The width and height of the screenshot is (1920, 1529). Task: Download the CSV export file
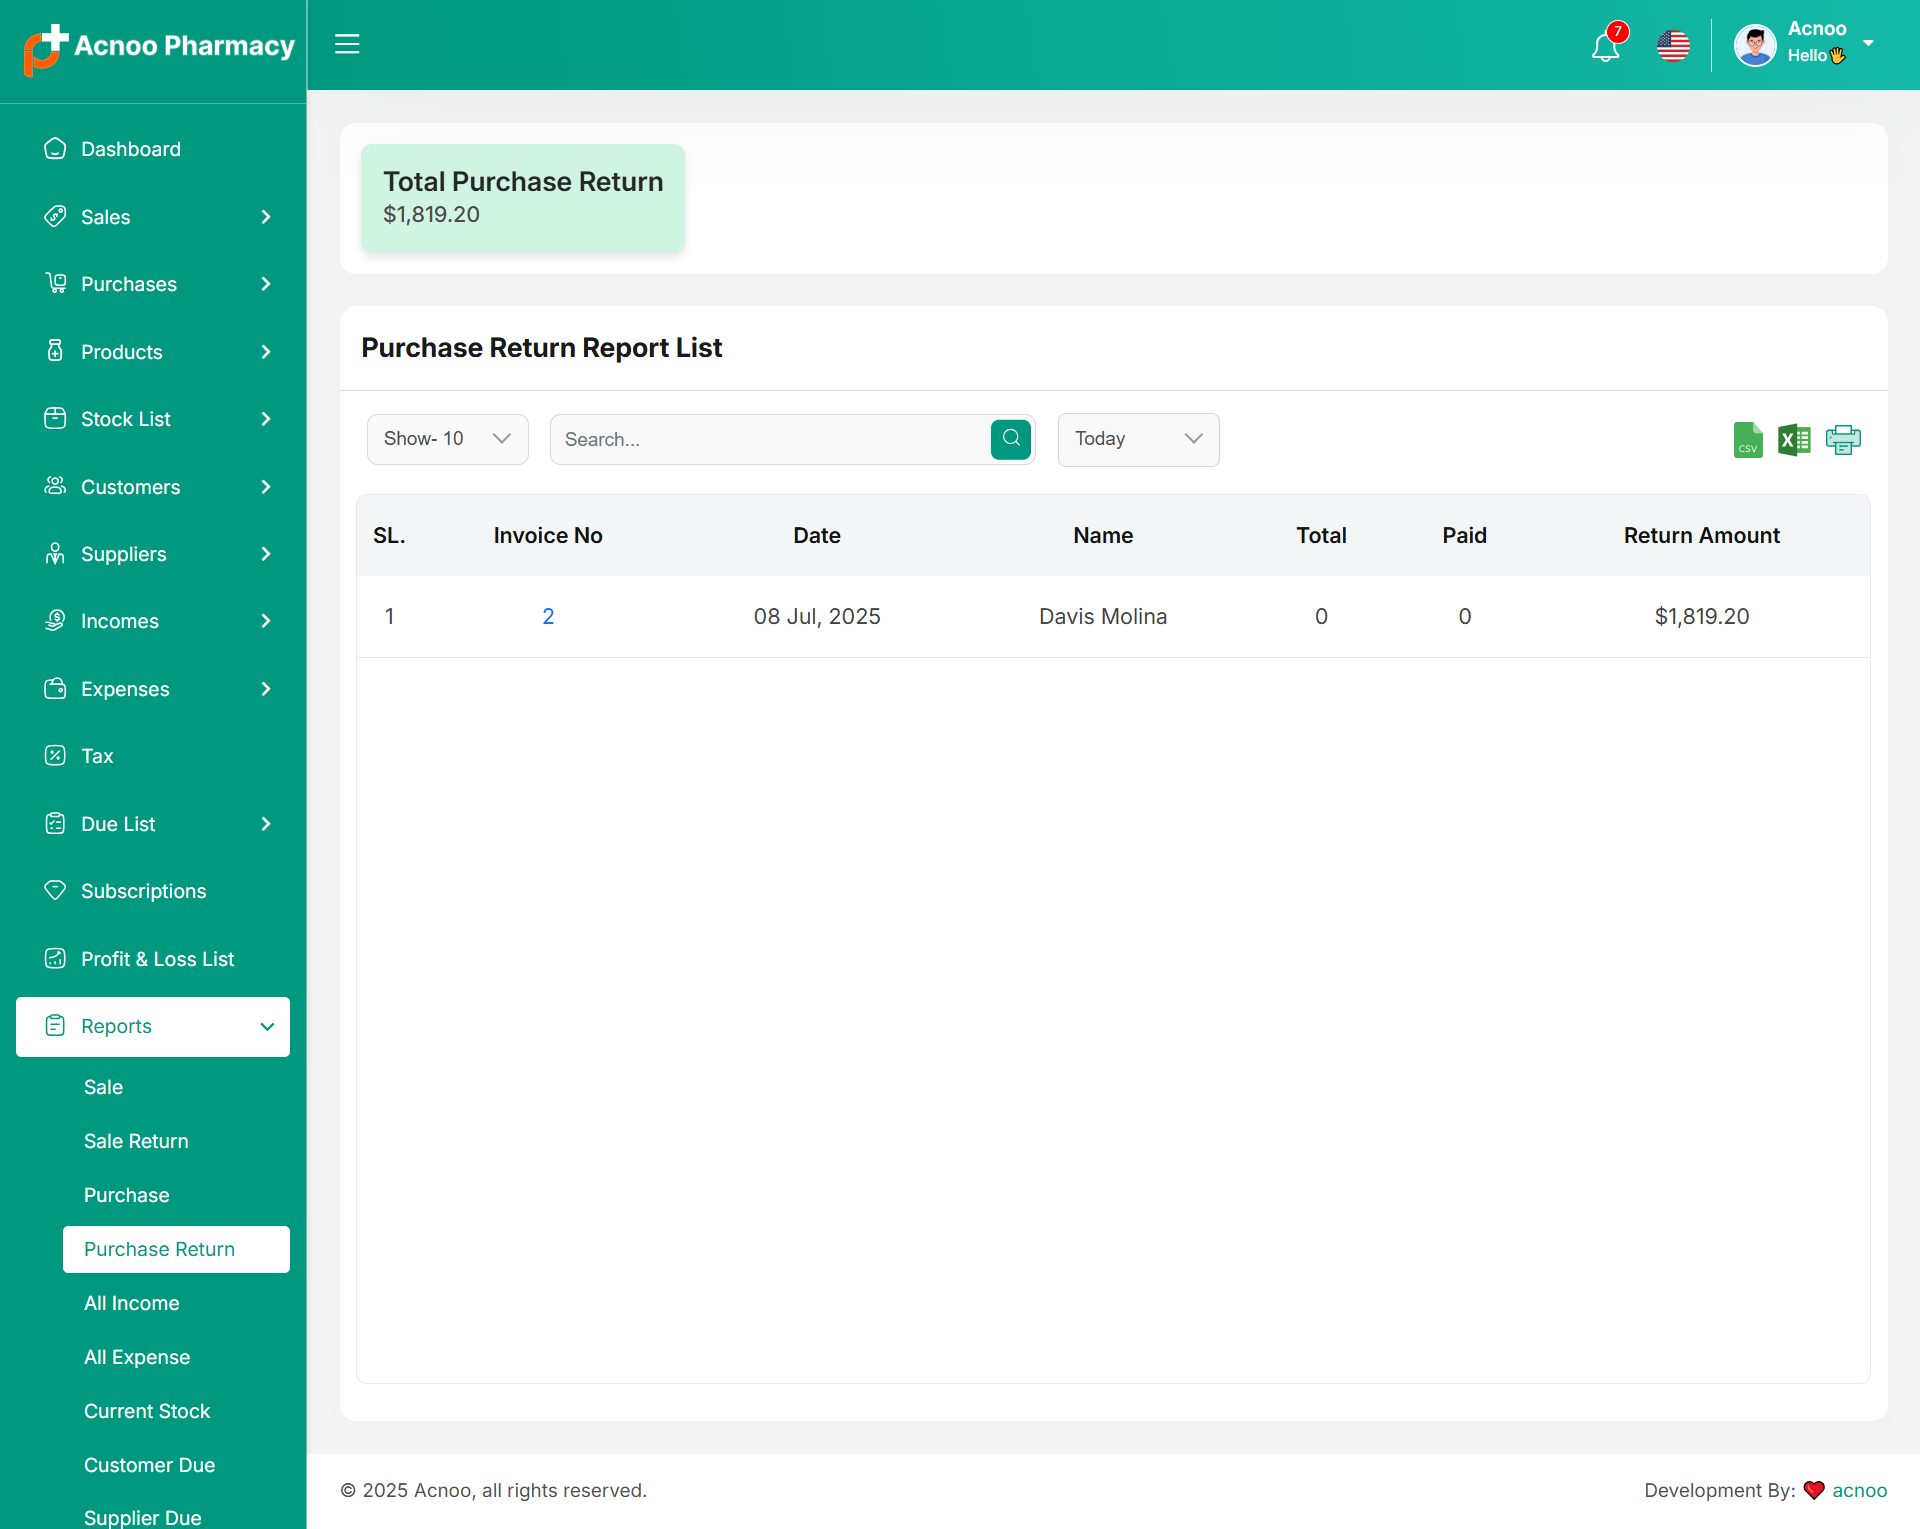point(1747,440)
